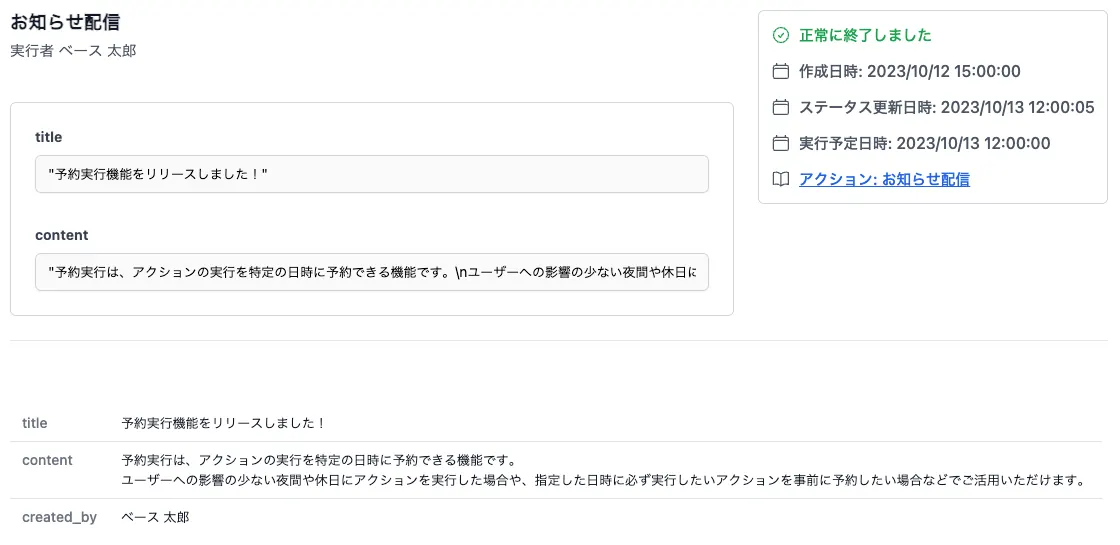Image resolution: width=1120 pixels, height=545 pixels.
Task: Click the ステータス更新日時 2023/10/13 12:00:05 text
Action: (946, 107)
